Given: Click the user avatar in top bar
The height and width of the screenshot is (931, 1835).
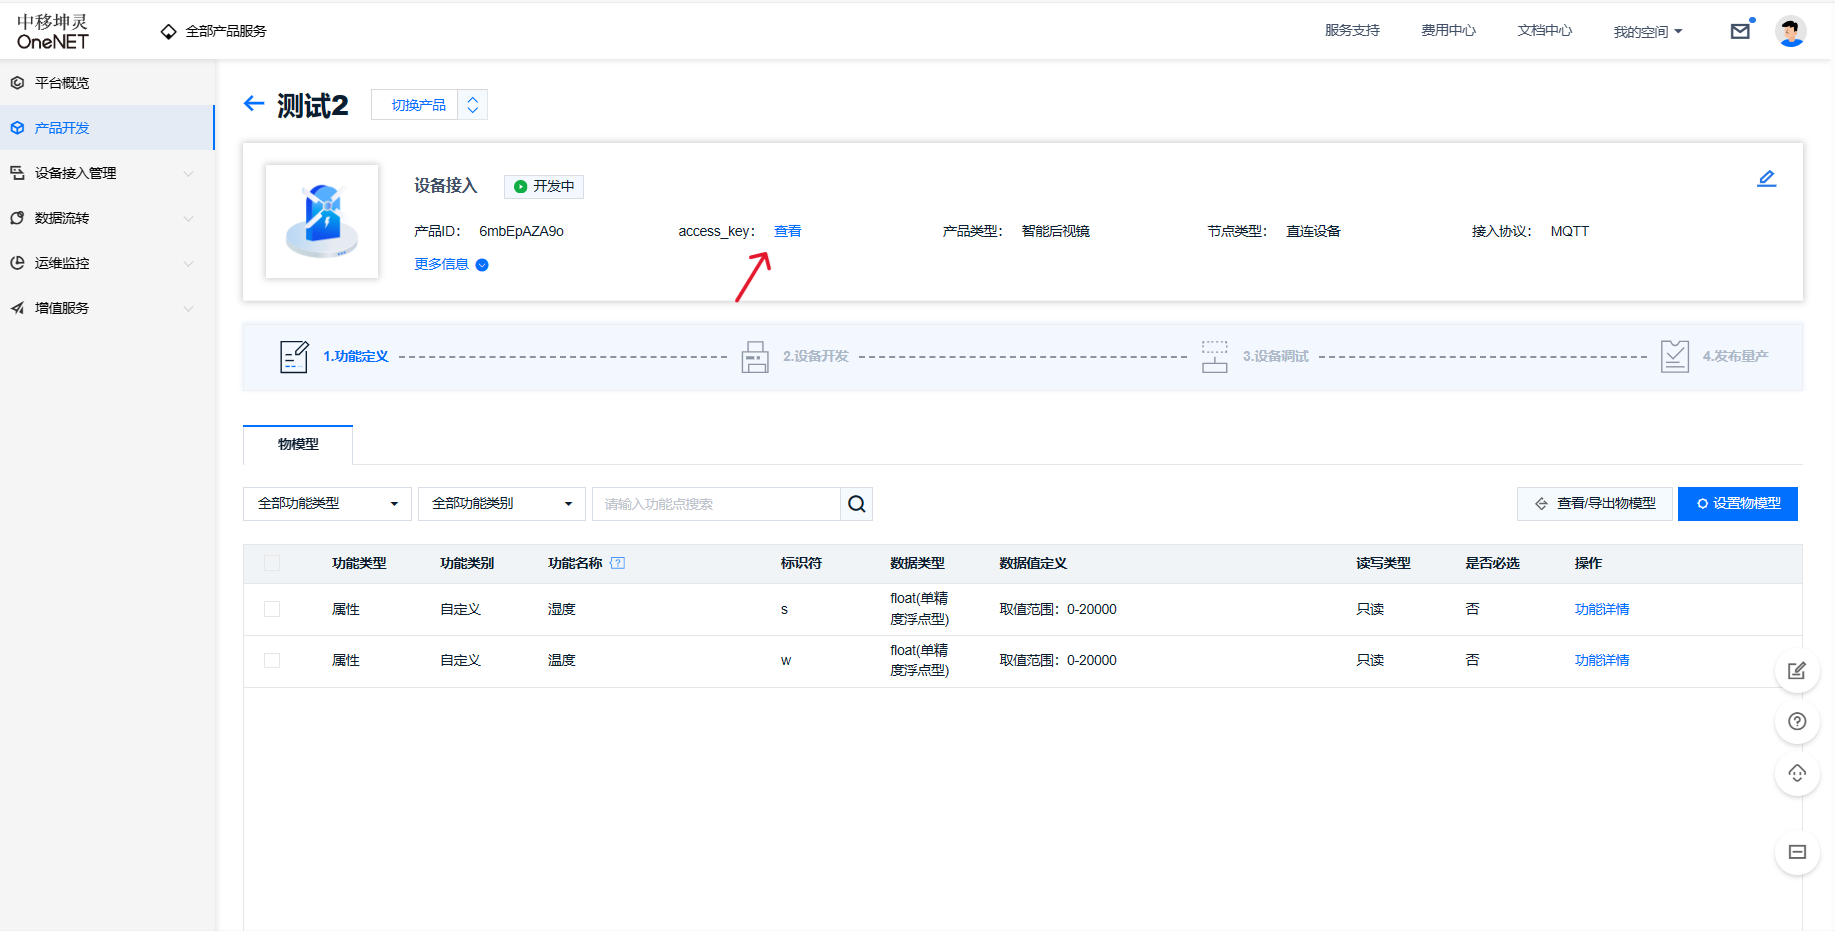Looking at the screenshot, I should pos(1789,31).
